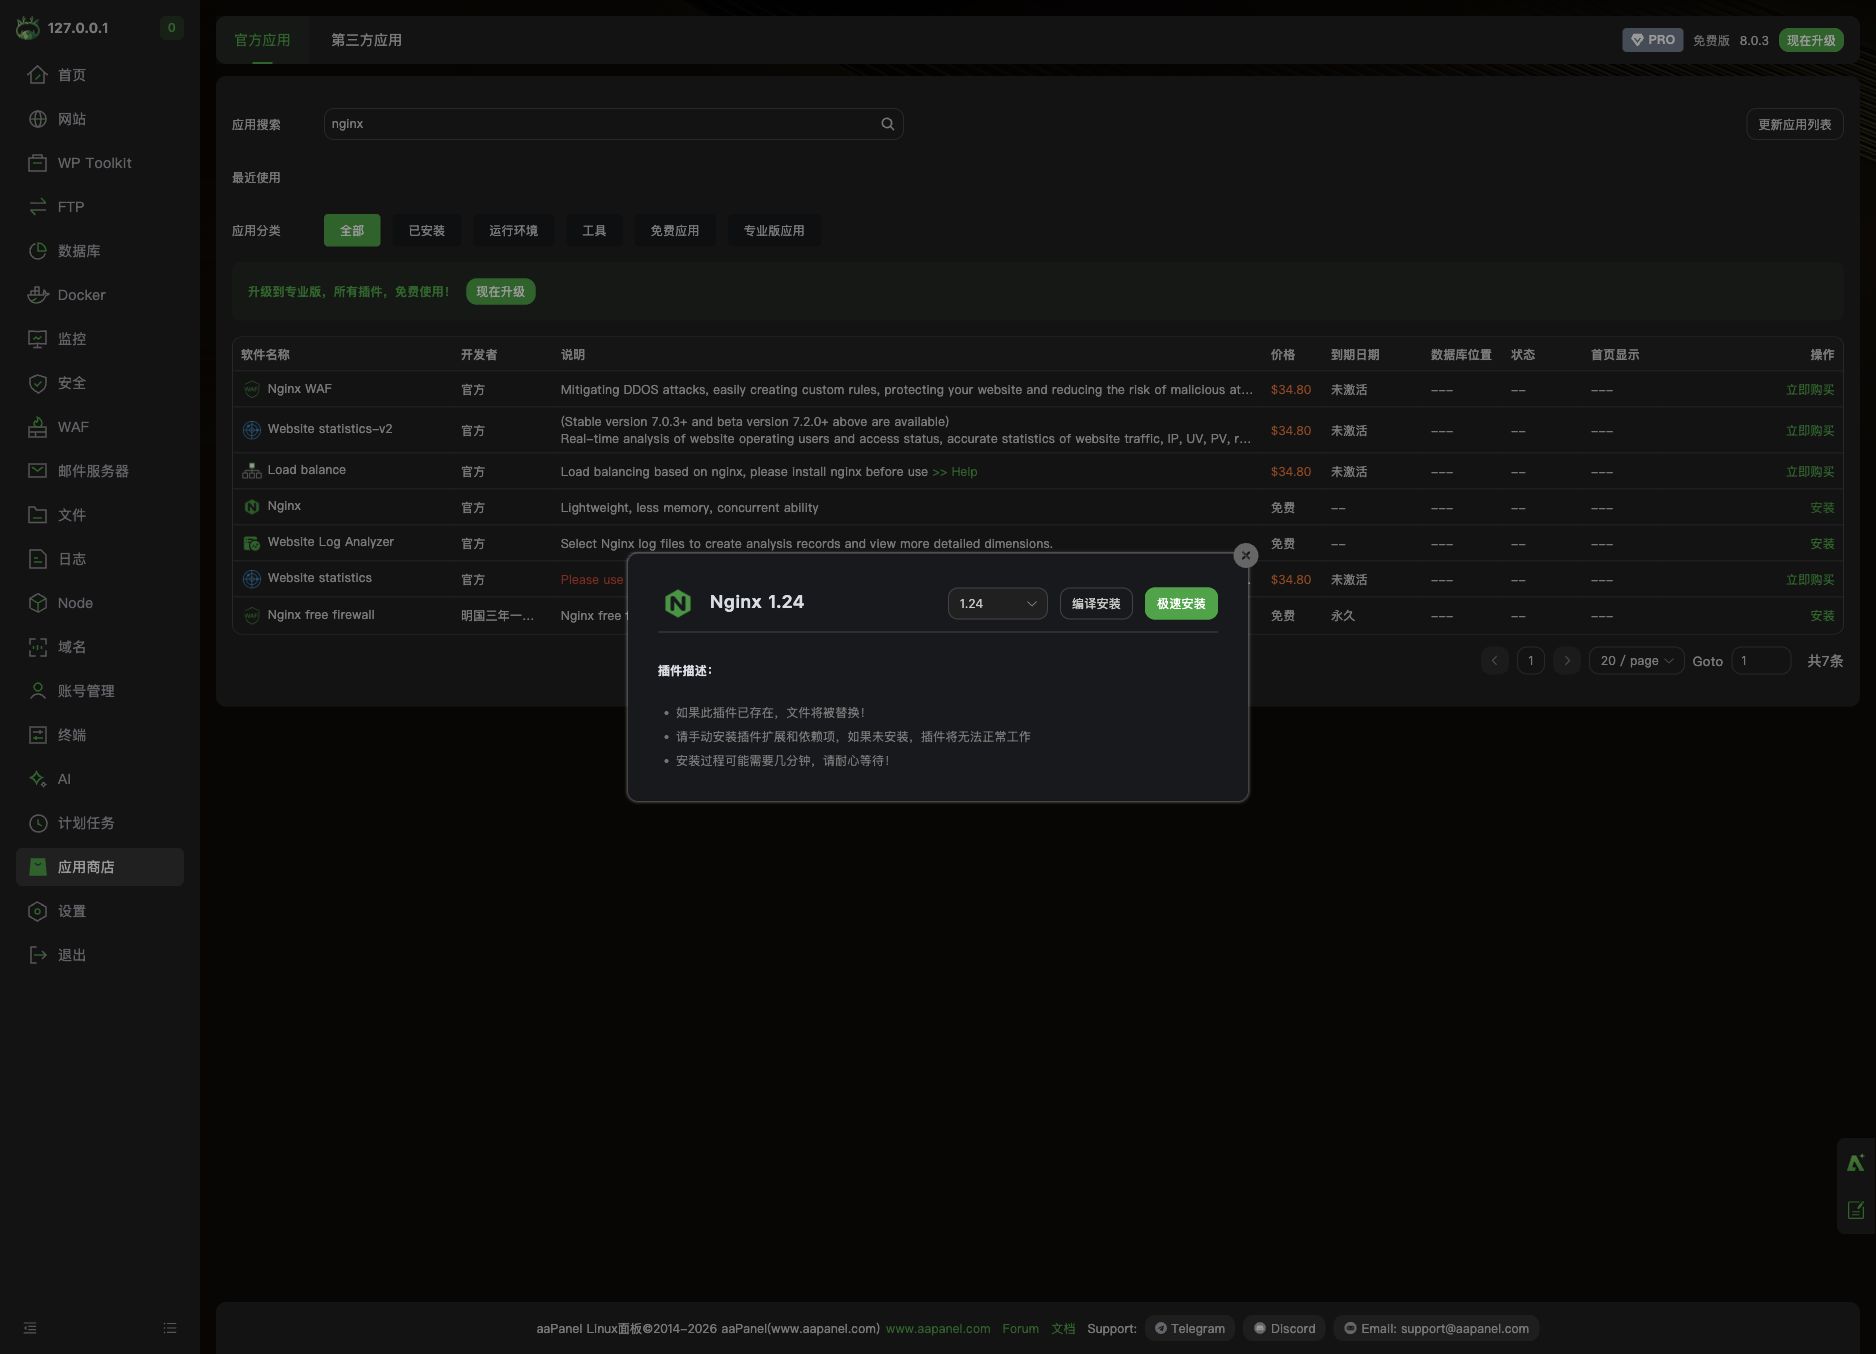Click the previous page arrow
This screenshot has width=1876, height=1354.
click(1495, 661)
